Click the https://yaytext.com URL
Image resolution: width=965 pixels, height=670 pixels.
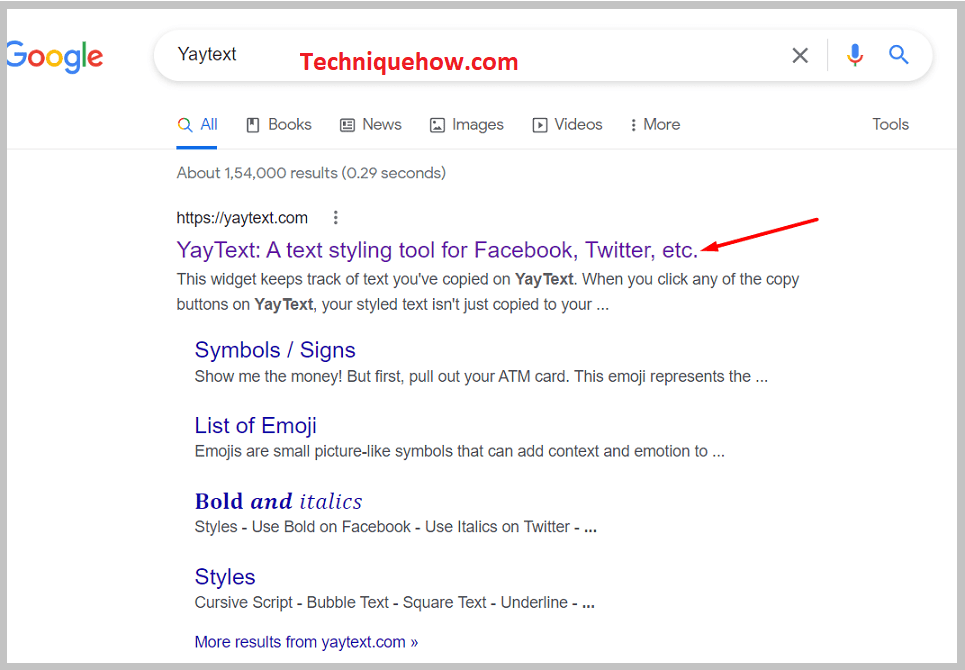pos(242,218)
